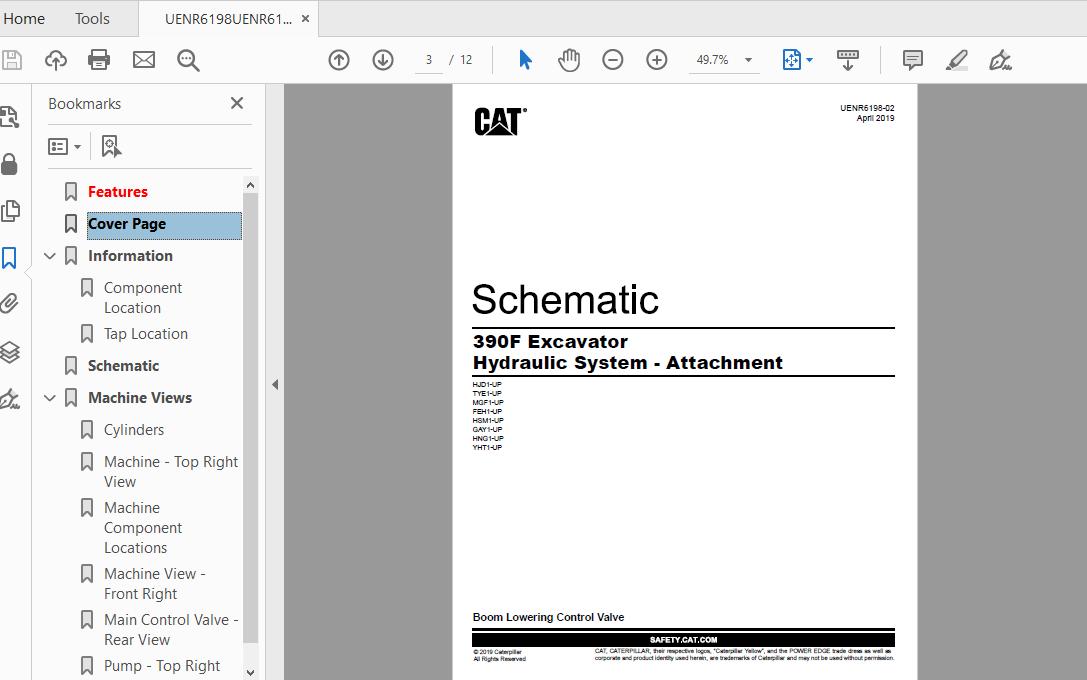This screenshot has height=680, width=1087.
Task: Click the CAT logo on the document
Action: (500, 121)
